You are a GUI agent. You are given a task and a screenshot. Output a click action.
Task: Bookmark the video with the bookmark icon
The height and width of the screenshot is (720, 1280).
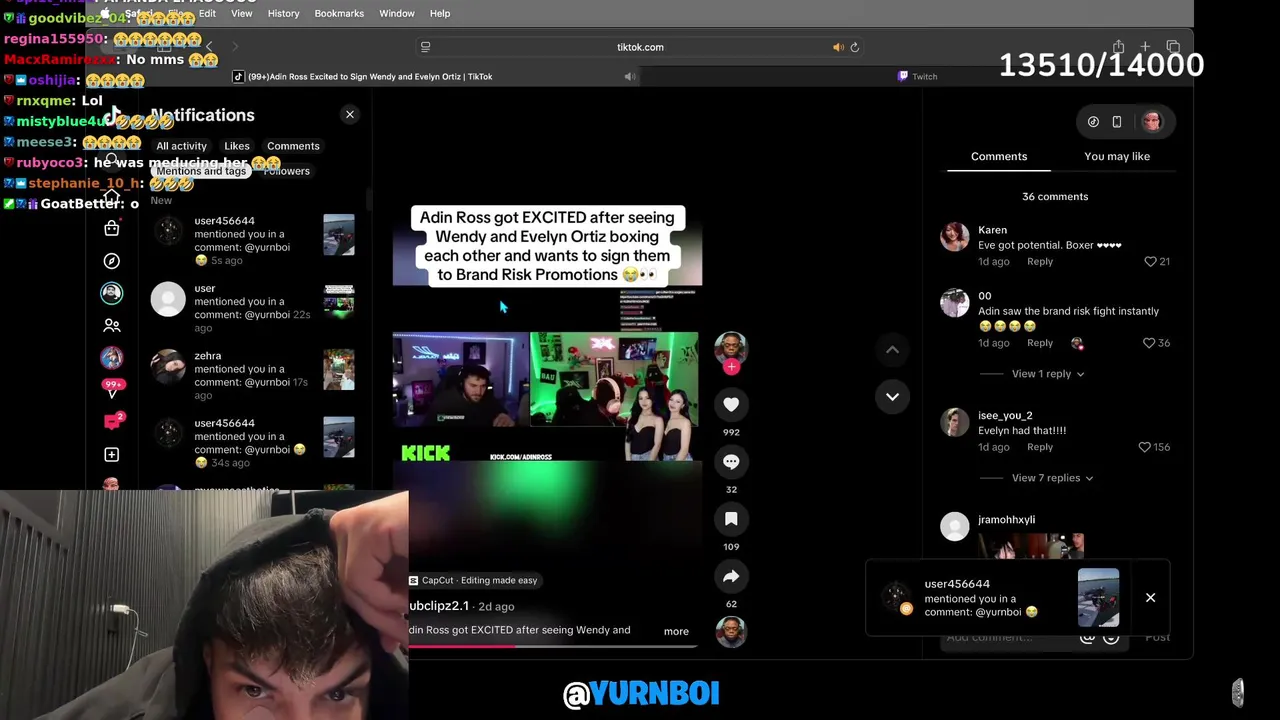731,518
